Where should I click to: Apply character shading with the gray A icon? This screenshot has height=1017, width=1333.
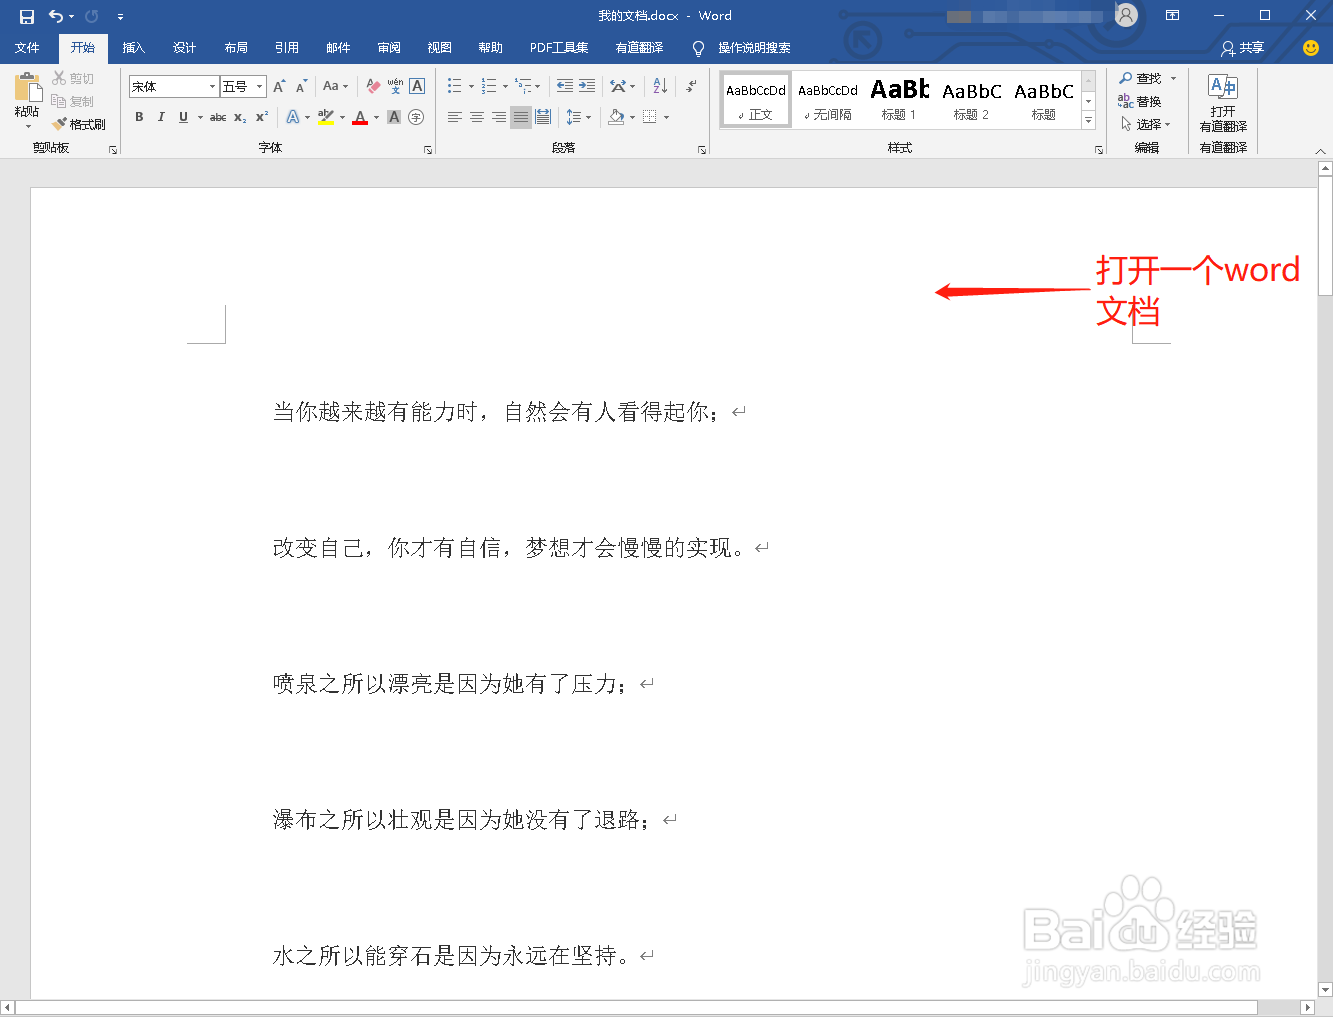394,117
